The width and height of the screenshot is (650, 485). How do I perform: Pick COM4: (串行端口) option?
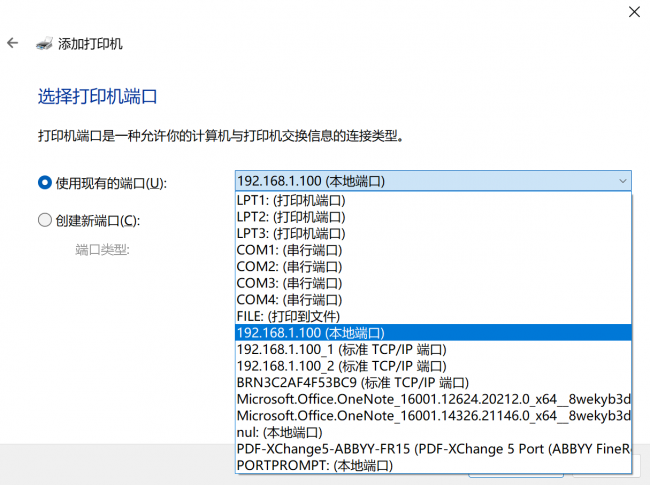[433, 300]
